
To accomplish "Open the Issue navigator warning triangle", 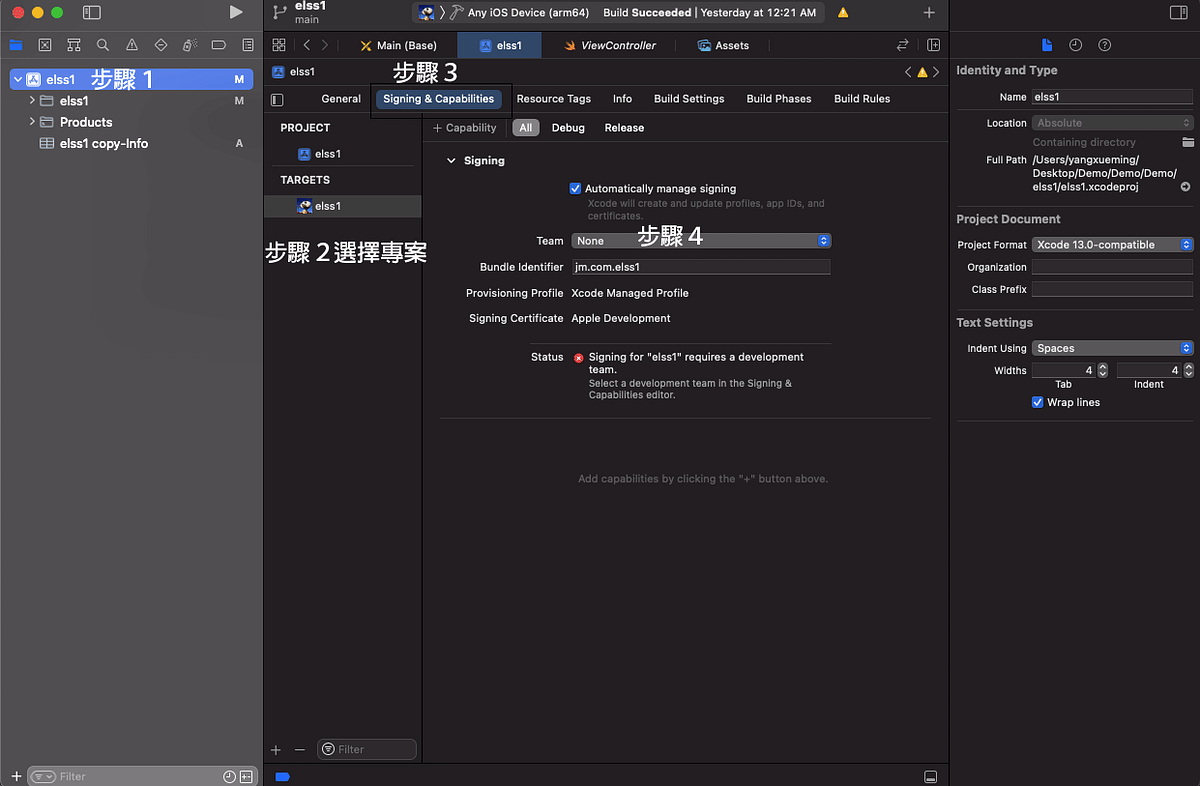I will (131, 44).
